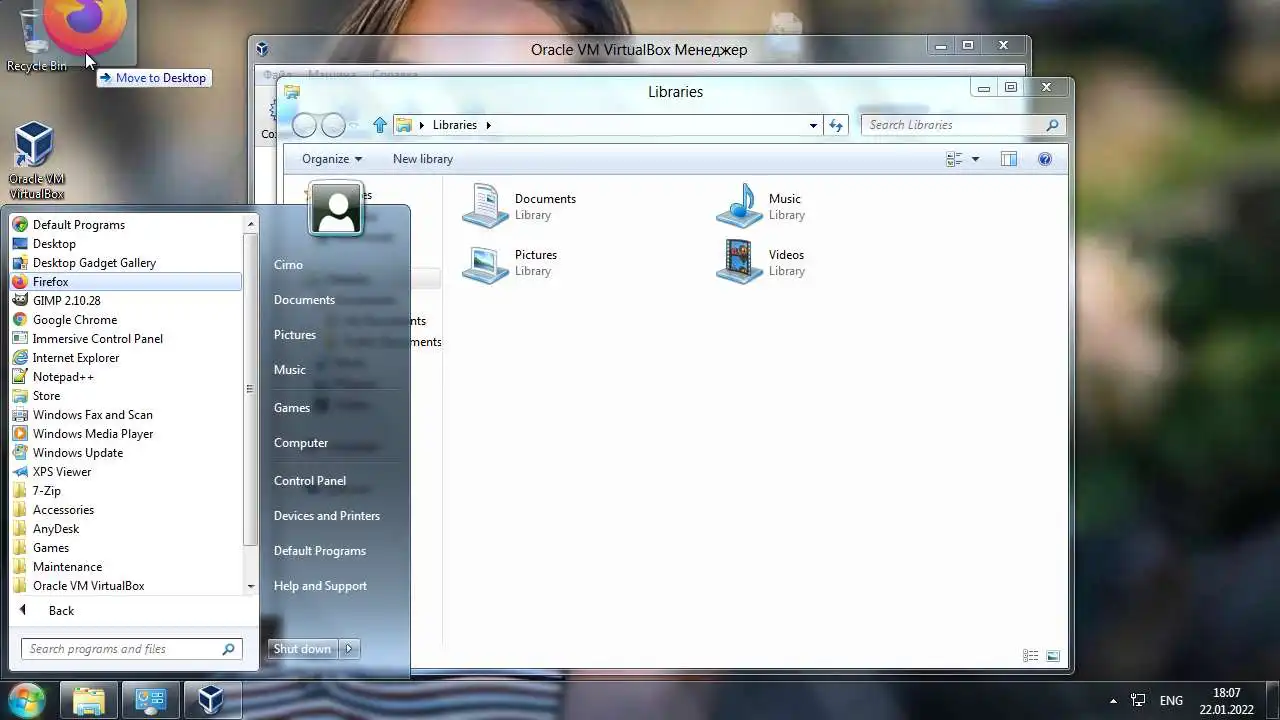
Task: Open the Store program entry
Action: tap(126, 396)
